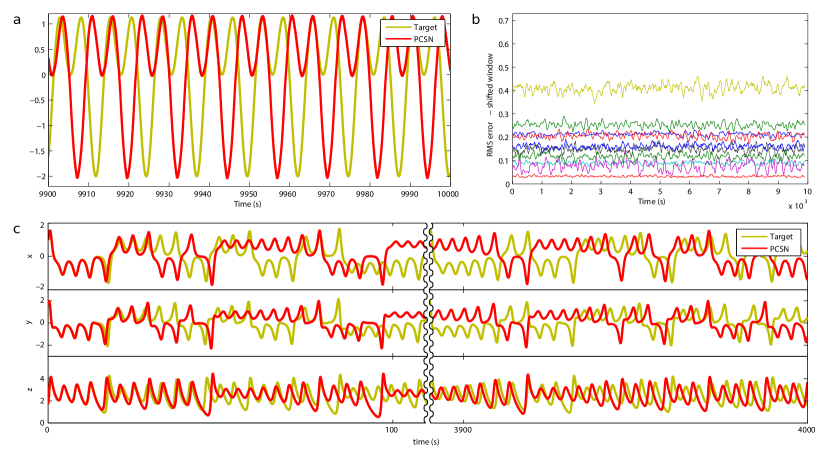830x476 pixels.
Task: Select the red PCSN line sample in panel a legend
Action: tap(397, 40)
